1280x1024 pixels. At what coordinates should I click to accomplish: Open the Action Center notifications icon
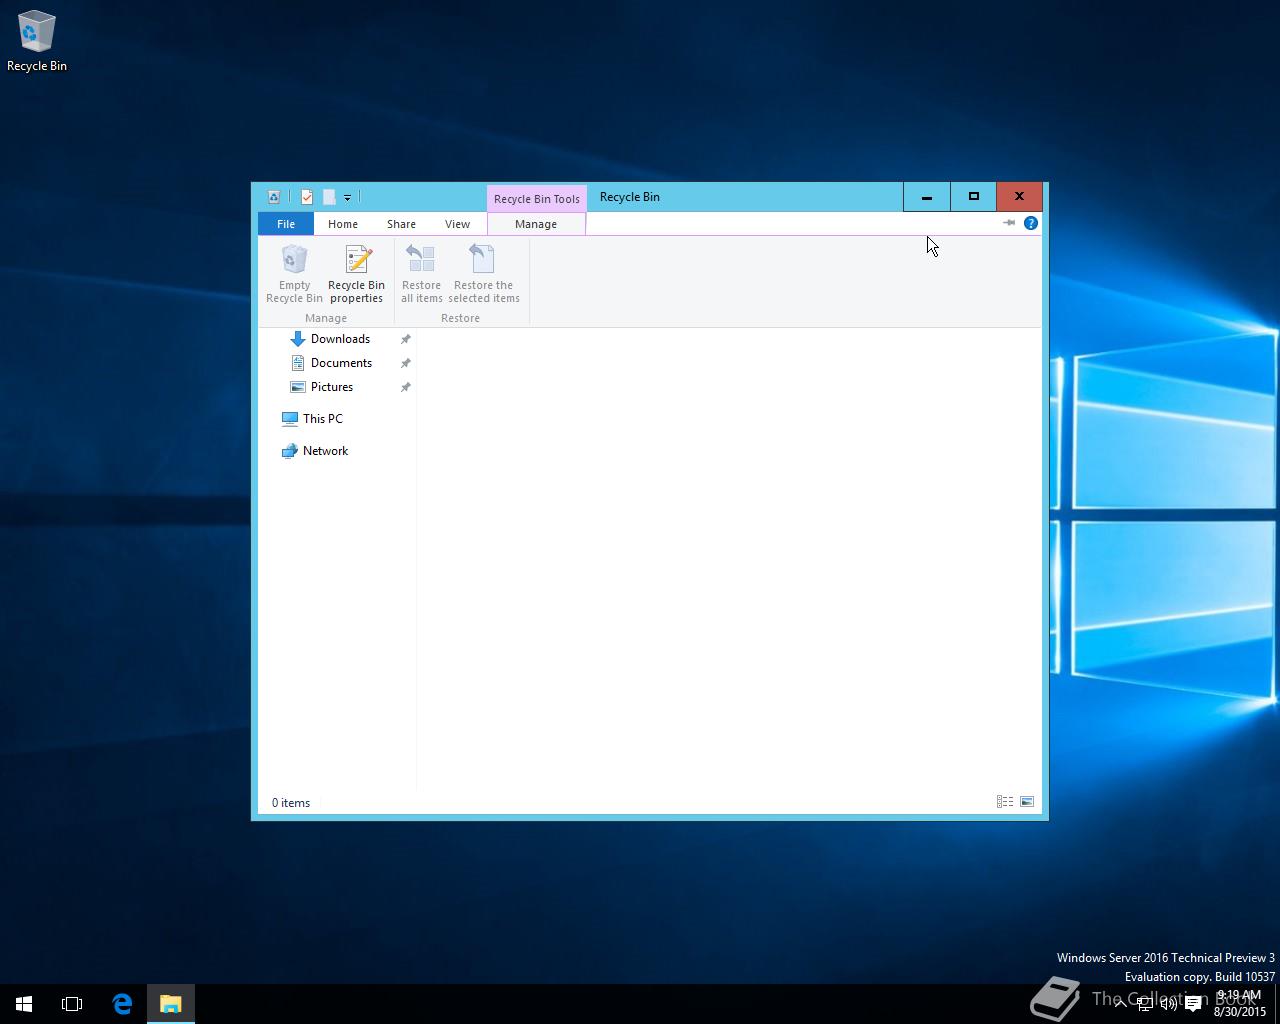1193,1004
